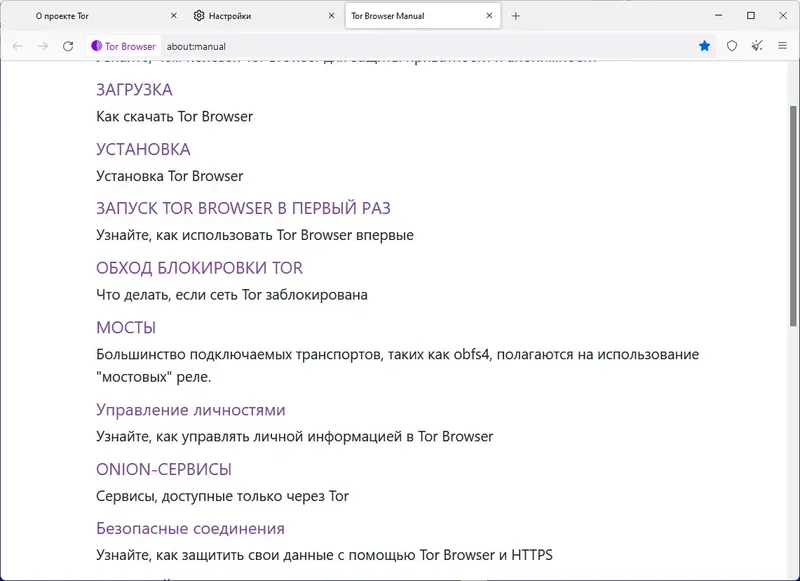Toggle the blue bookmark star
Viewport: 800px width, 581px height.
[705, 46]
